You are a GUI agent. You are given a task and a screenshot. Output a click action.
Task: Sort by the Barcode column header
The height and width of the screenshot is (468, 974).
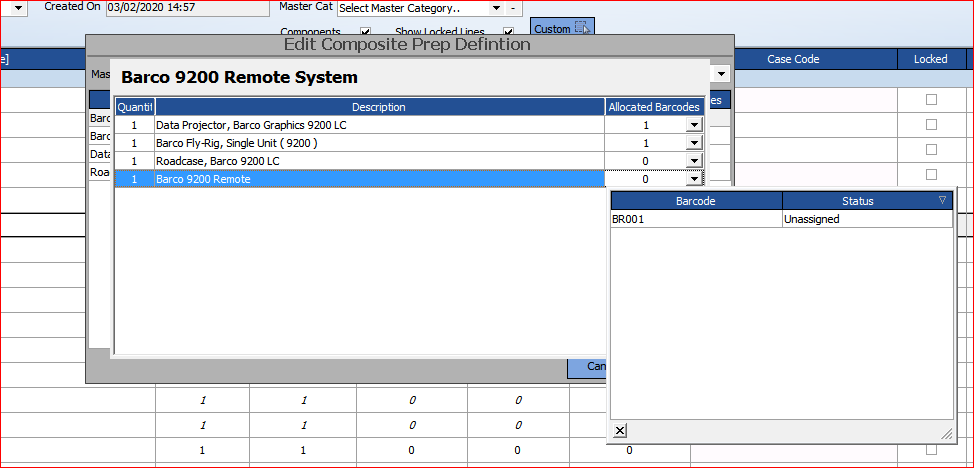pos(696,201)
